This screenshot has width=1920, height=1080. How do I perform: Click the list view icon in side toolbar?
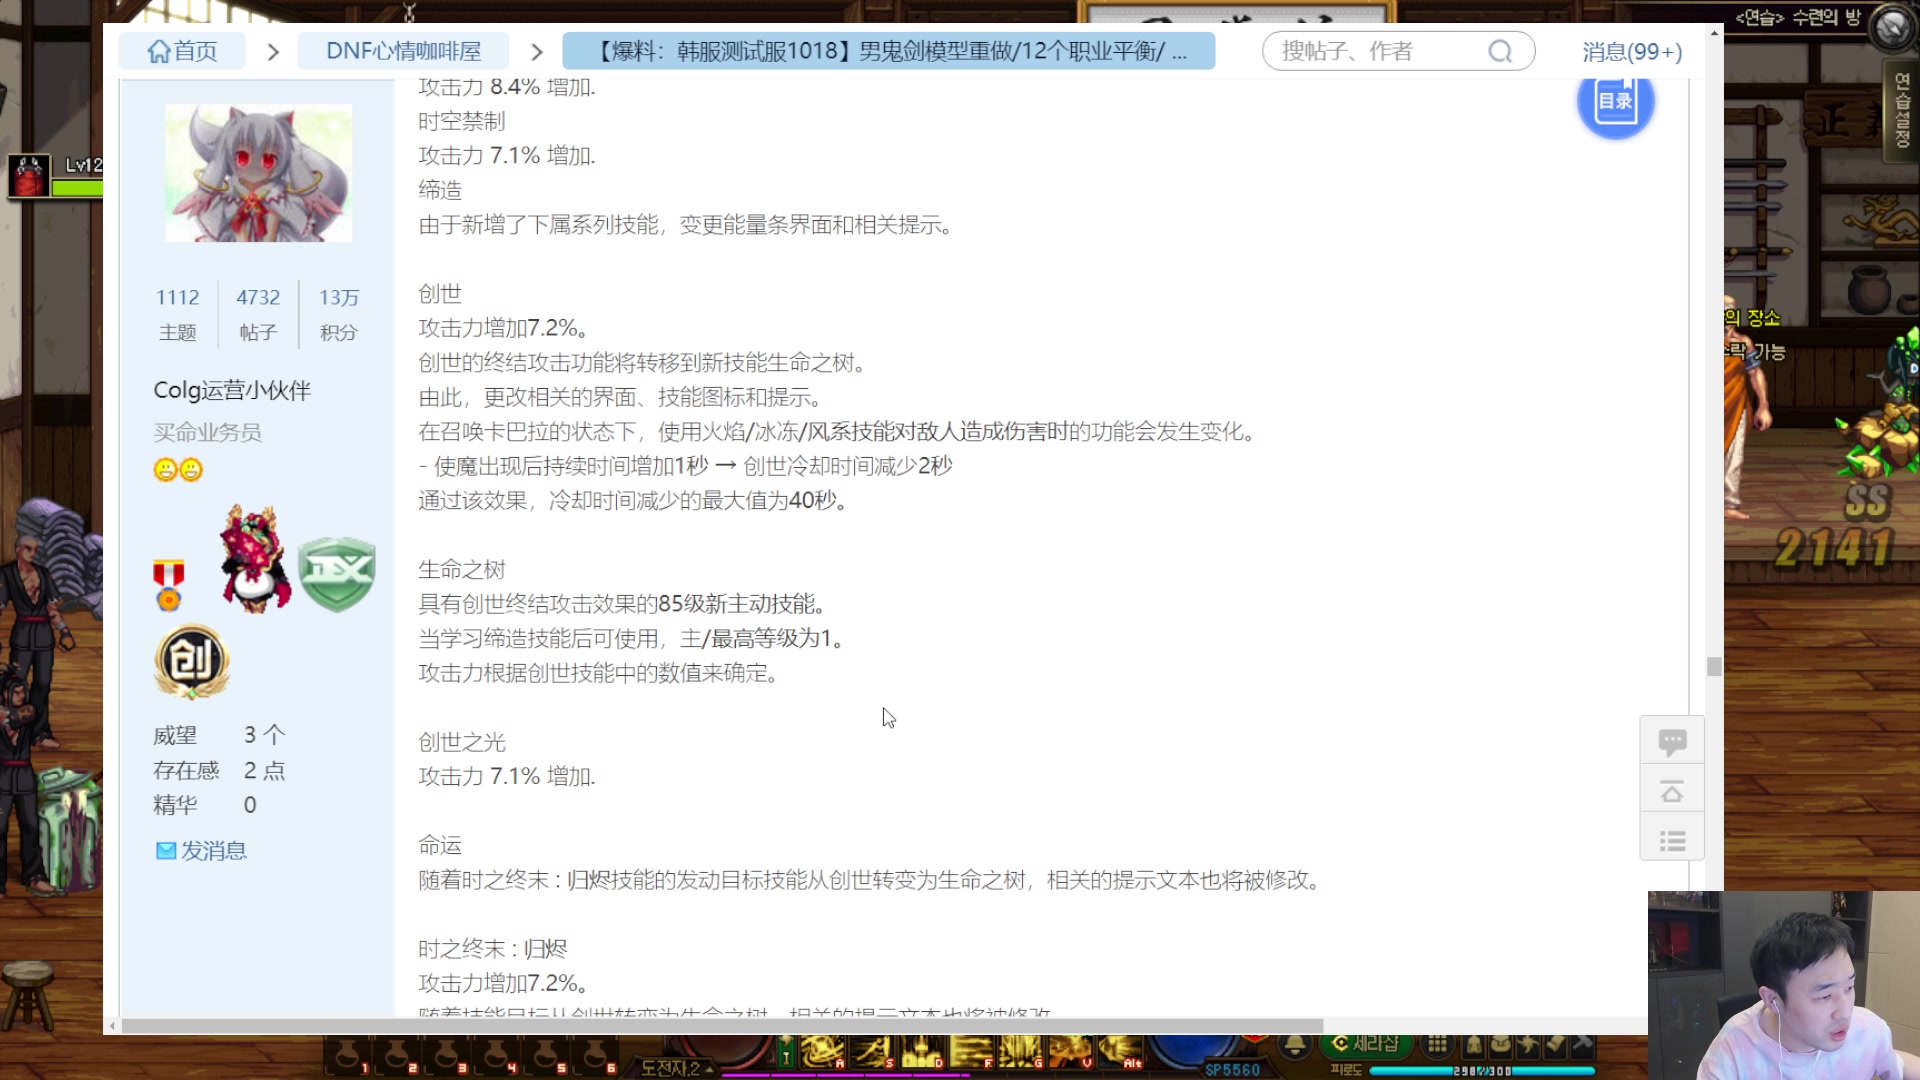pyautogui.click(x=1672, y=841)
